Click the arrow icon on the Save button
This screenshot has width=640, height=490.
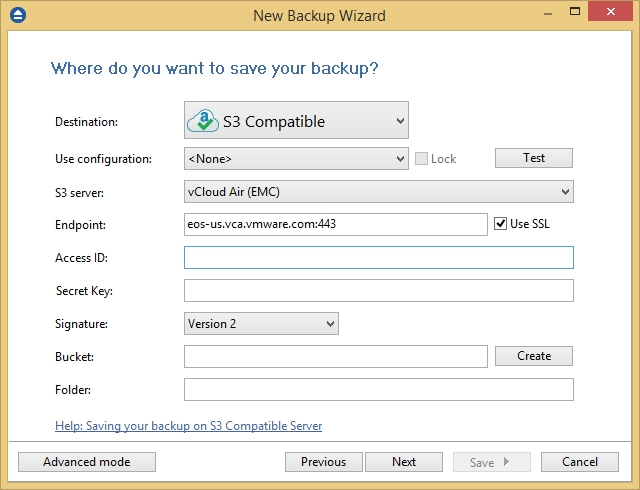(507, 462)
